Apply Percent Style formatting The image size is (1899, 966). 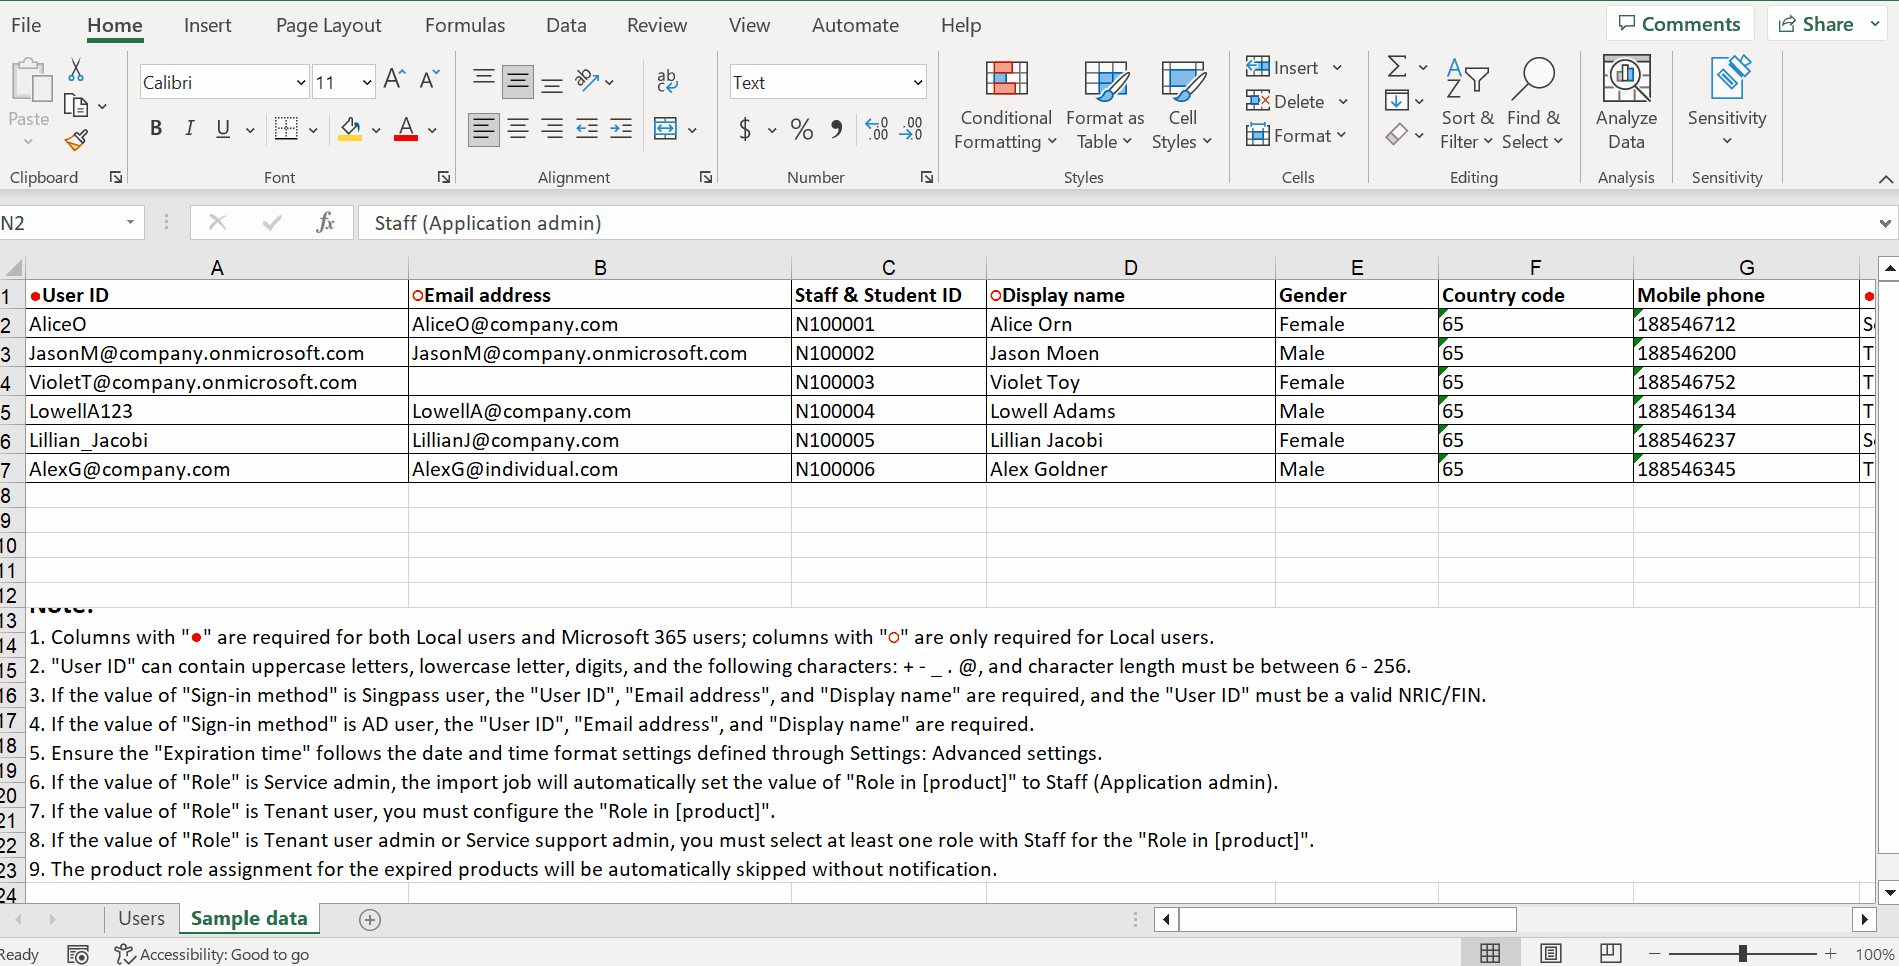point(801,129)
